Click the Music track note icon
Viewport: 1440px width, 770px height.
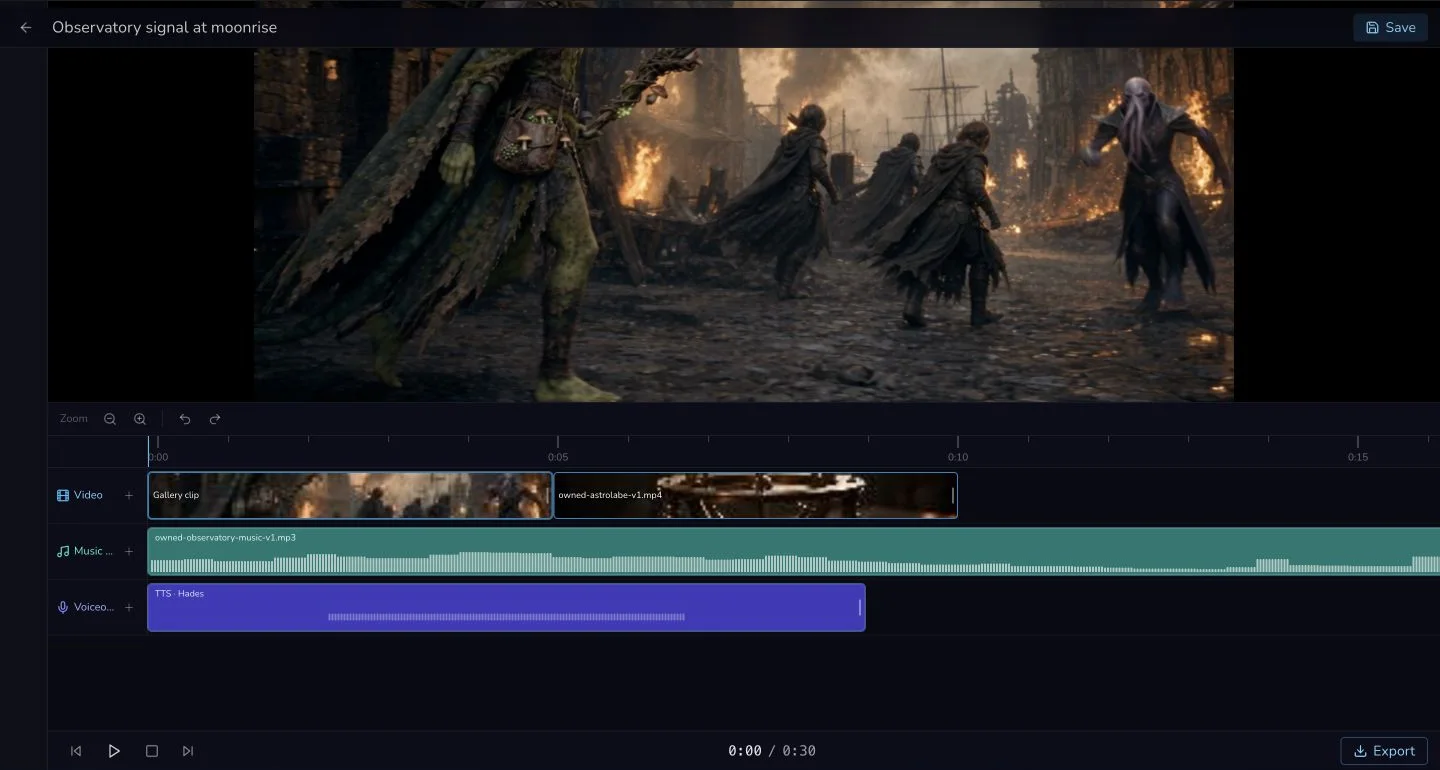63,551
